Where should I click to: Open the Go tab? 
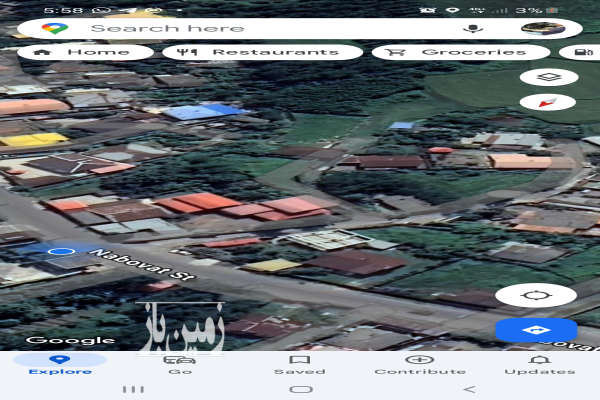tap(180, 364)
